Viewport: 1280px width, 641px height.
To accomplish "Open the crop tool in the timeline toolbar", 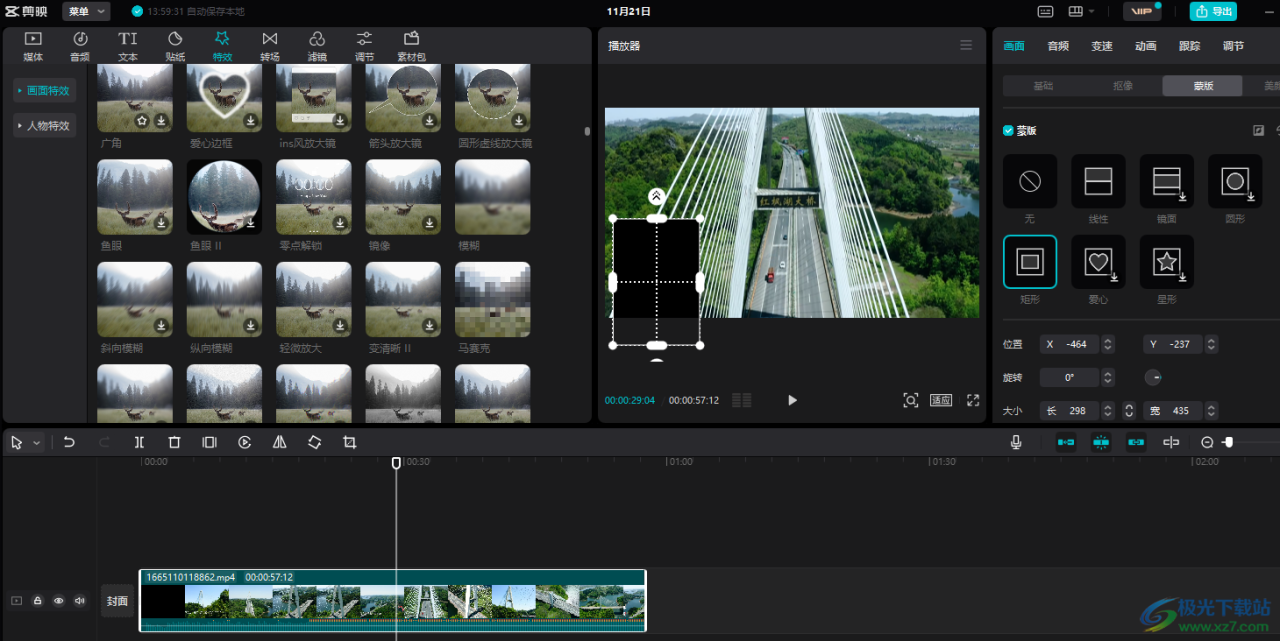I will (349, 442).
